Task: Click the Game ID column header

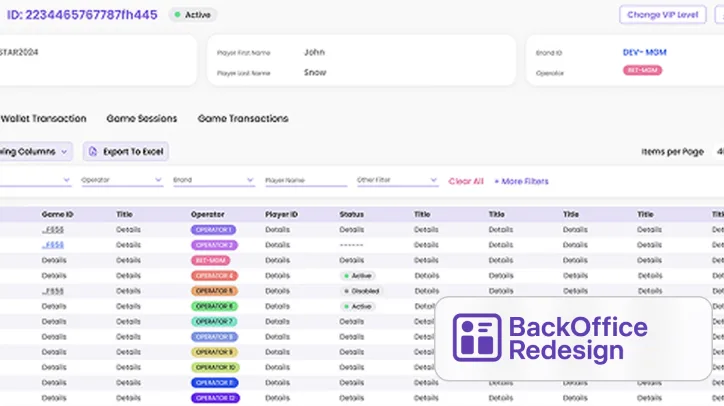Action: click(57, 214)
